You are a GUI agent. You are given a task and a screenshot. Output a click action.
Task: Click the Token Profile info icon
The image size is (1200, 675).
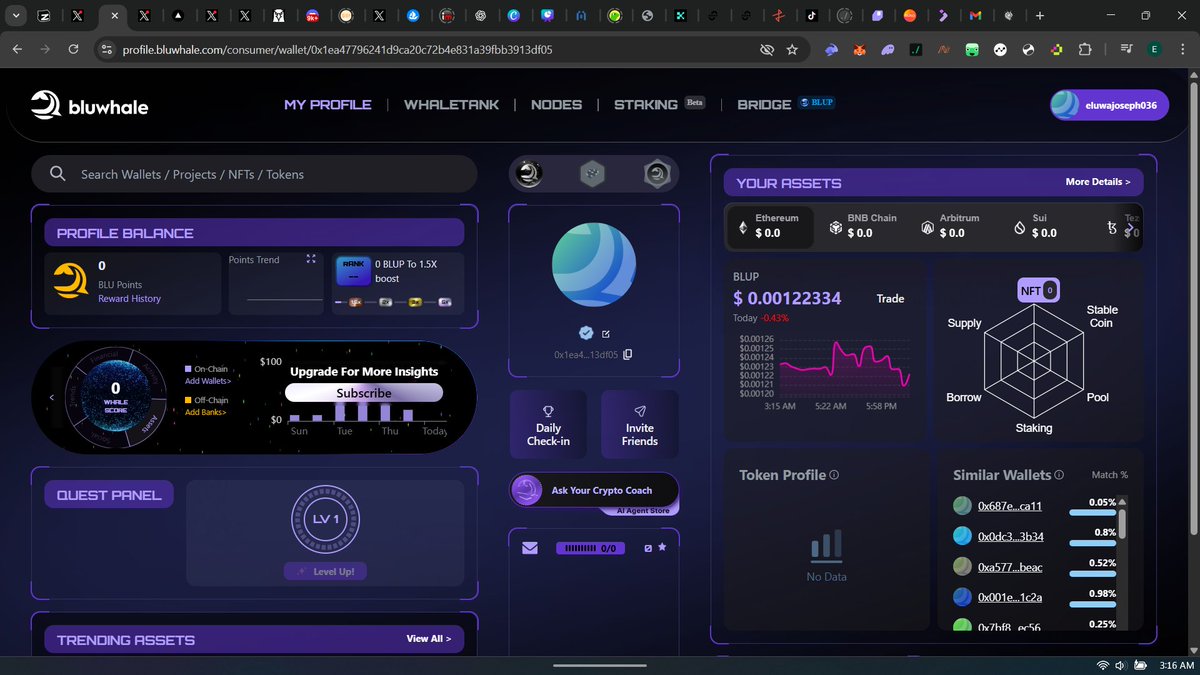point(834,475)
